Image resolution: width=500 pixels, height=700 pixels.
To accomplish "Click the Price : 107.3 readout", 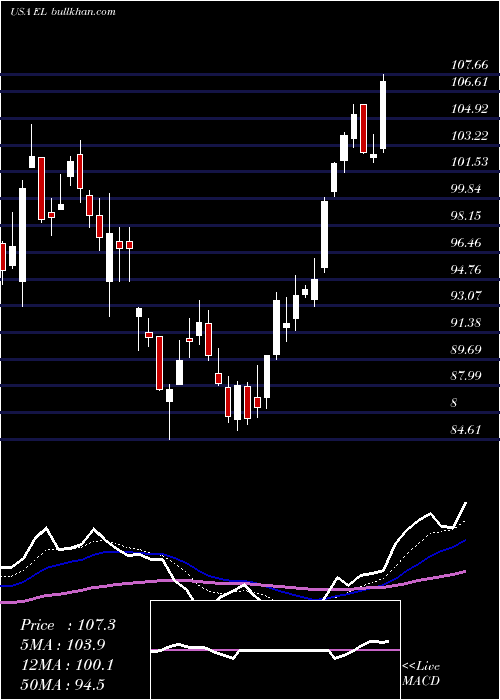I will pyautogui.click(x=68, y=625).
